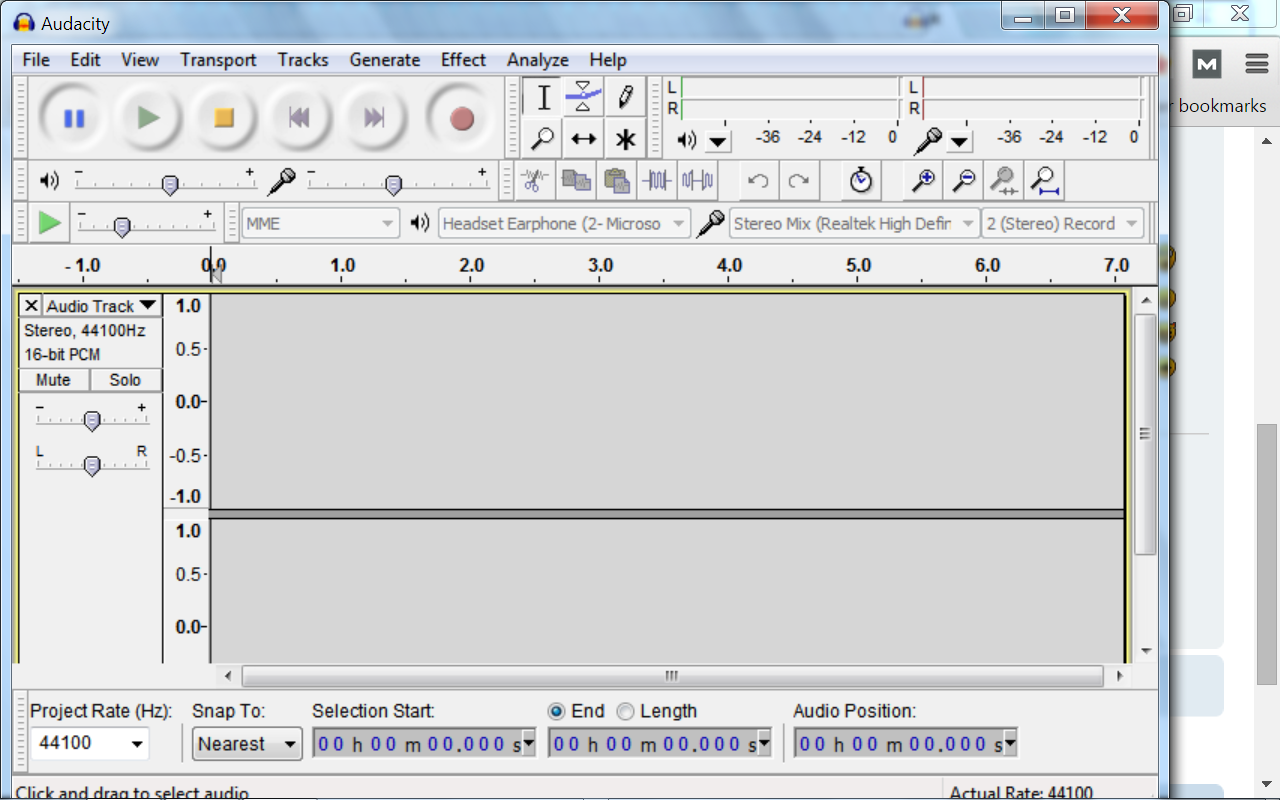Mute the Audio Track
The width and height of the screenshot is (1280, 800).
pyautogui.click(x=54, y=380)
